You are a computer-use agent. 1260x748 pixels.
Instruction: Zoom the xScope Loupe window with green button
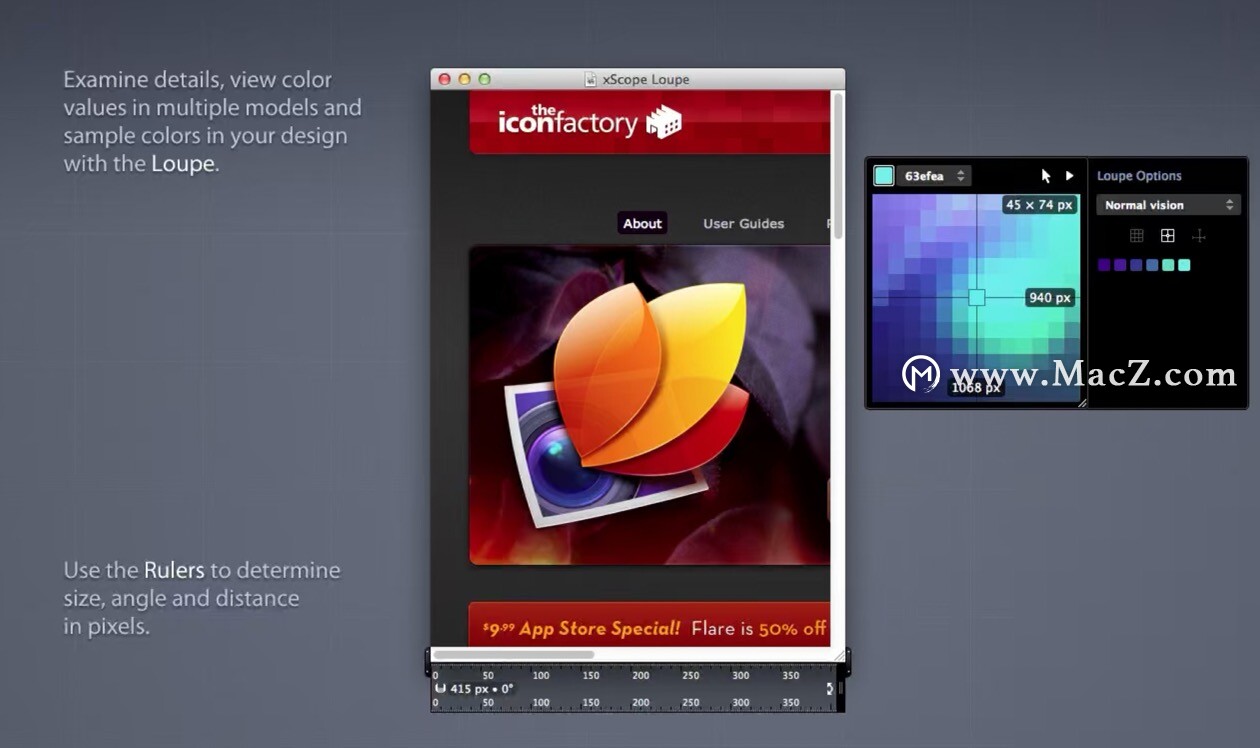(x=485, y=79)
